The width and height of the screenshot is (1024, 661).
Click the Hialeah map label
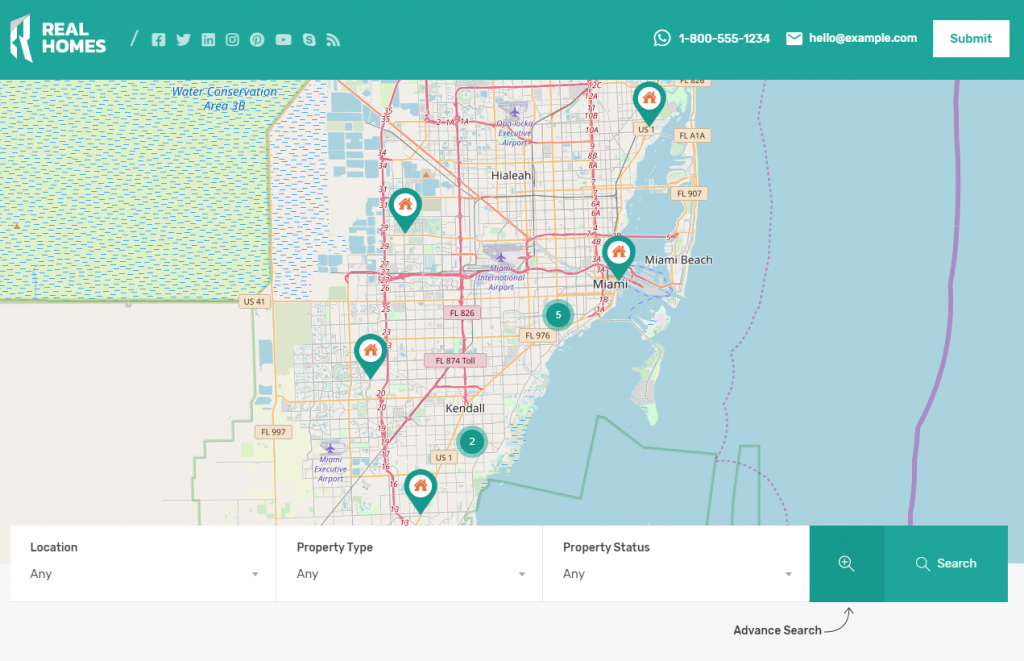pos(511,176)
